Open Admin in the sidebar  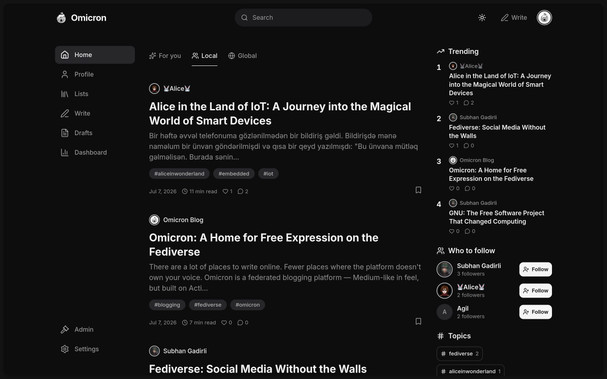[x=95, y=329]
